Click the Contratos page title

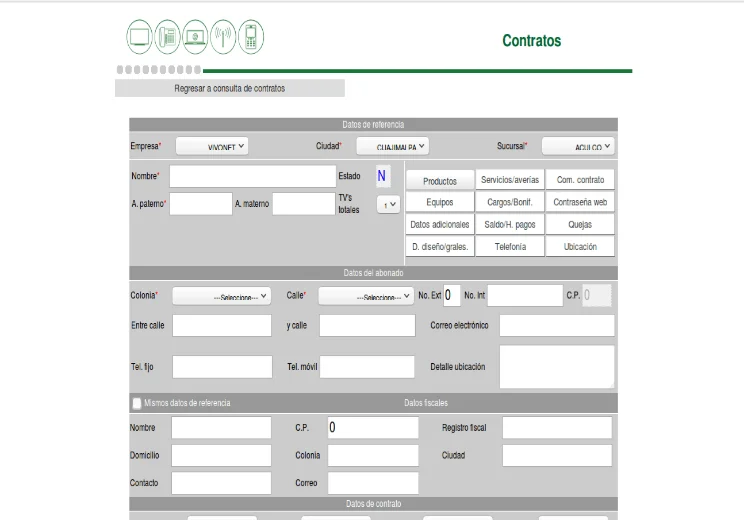[x=531, y=41]
